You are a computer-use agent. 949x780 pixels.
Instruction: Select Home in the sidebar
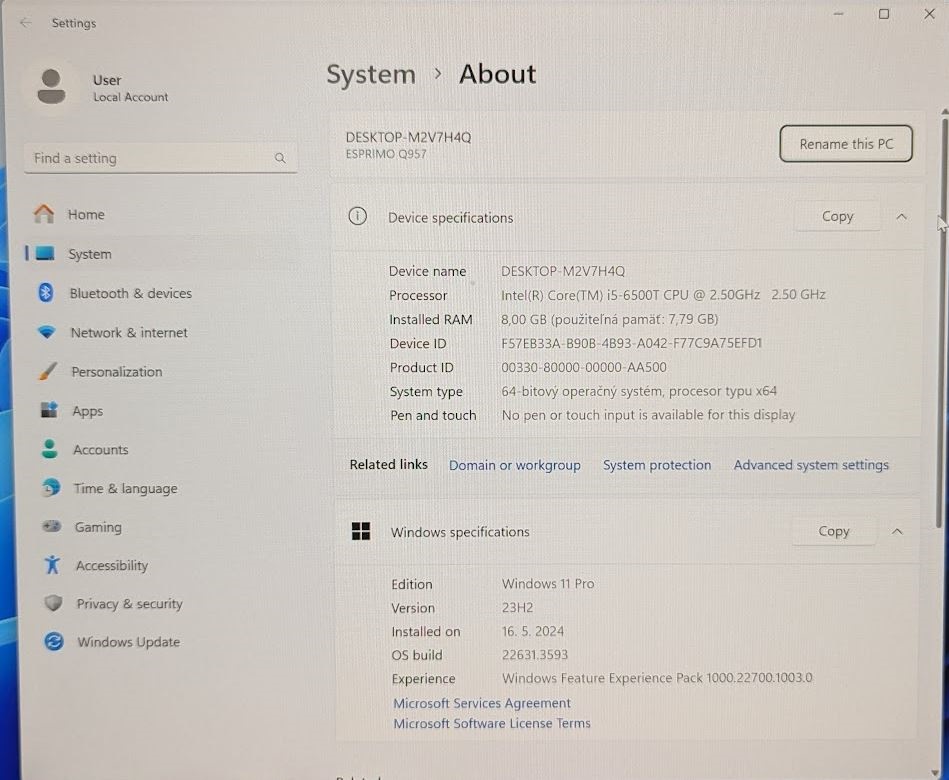point(85,214)
